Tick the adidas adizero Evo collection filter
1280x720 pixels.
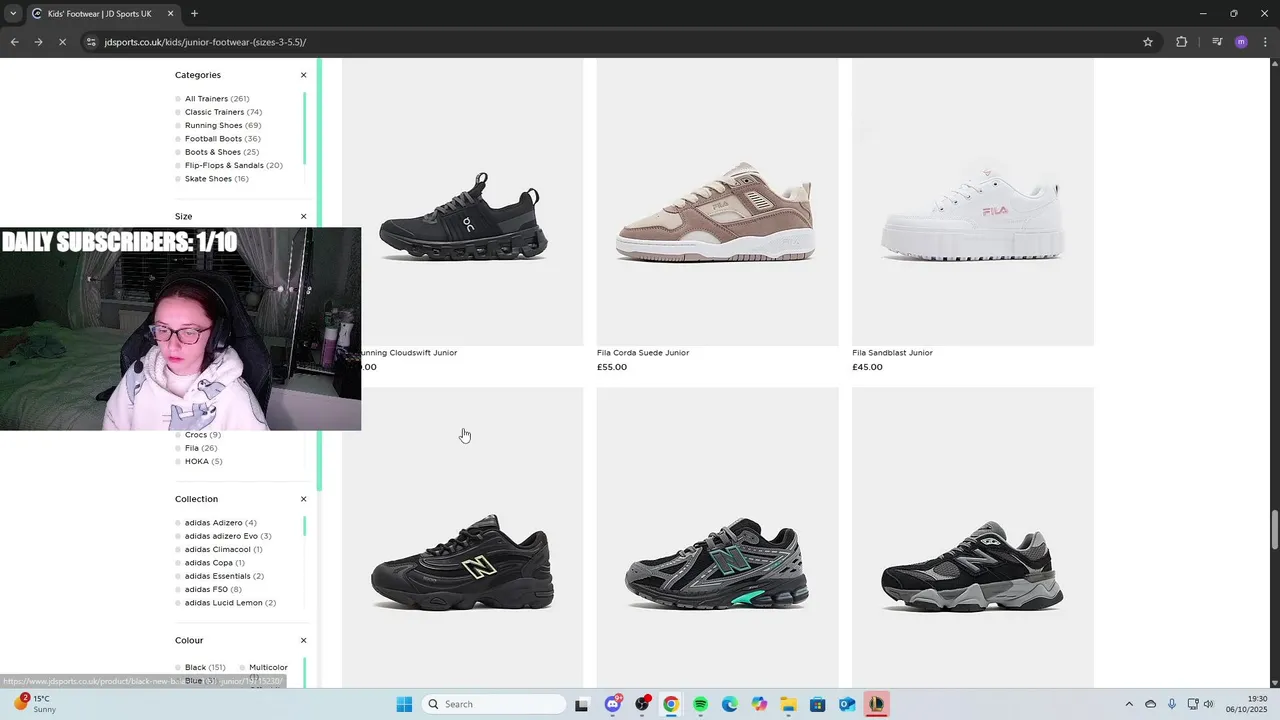[x=178, y=536]
